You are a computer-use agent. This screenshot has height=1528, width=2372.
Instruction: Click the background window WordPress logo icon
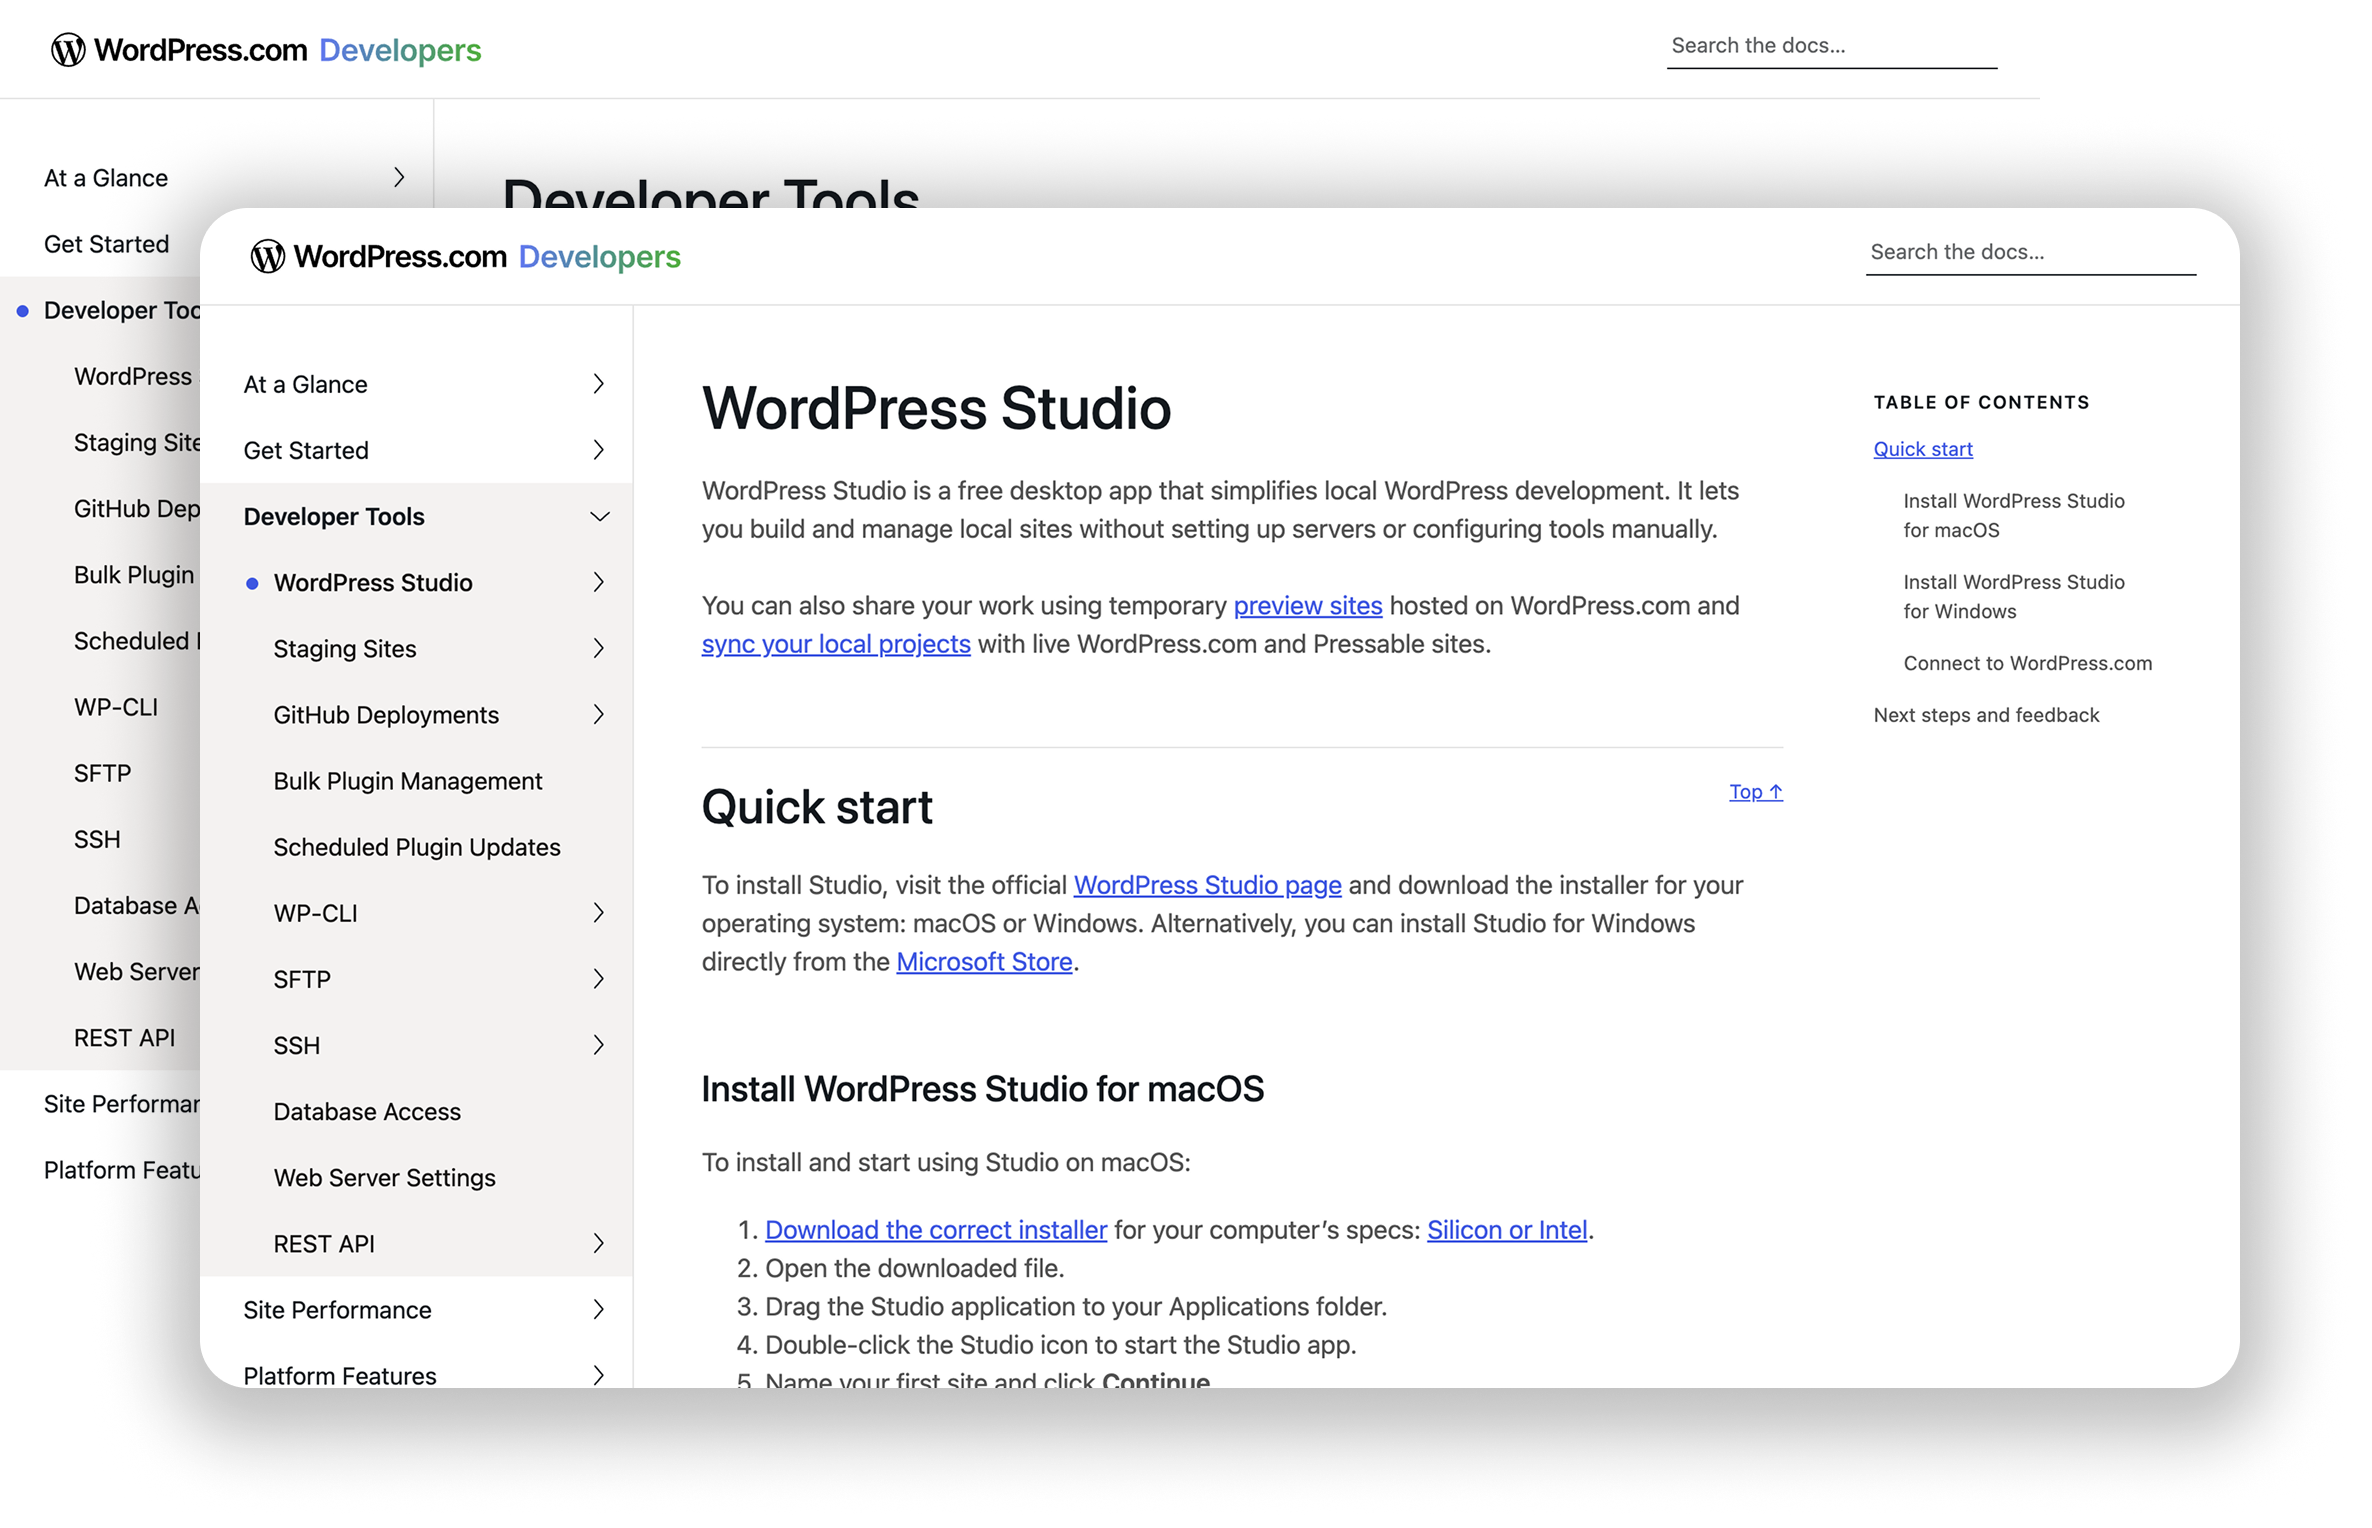point(68,50)
